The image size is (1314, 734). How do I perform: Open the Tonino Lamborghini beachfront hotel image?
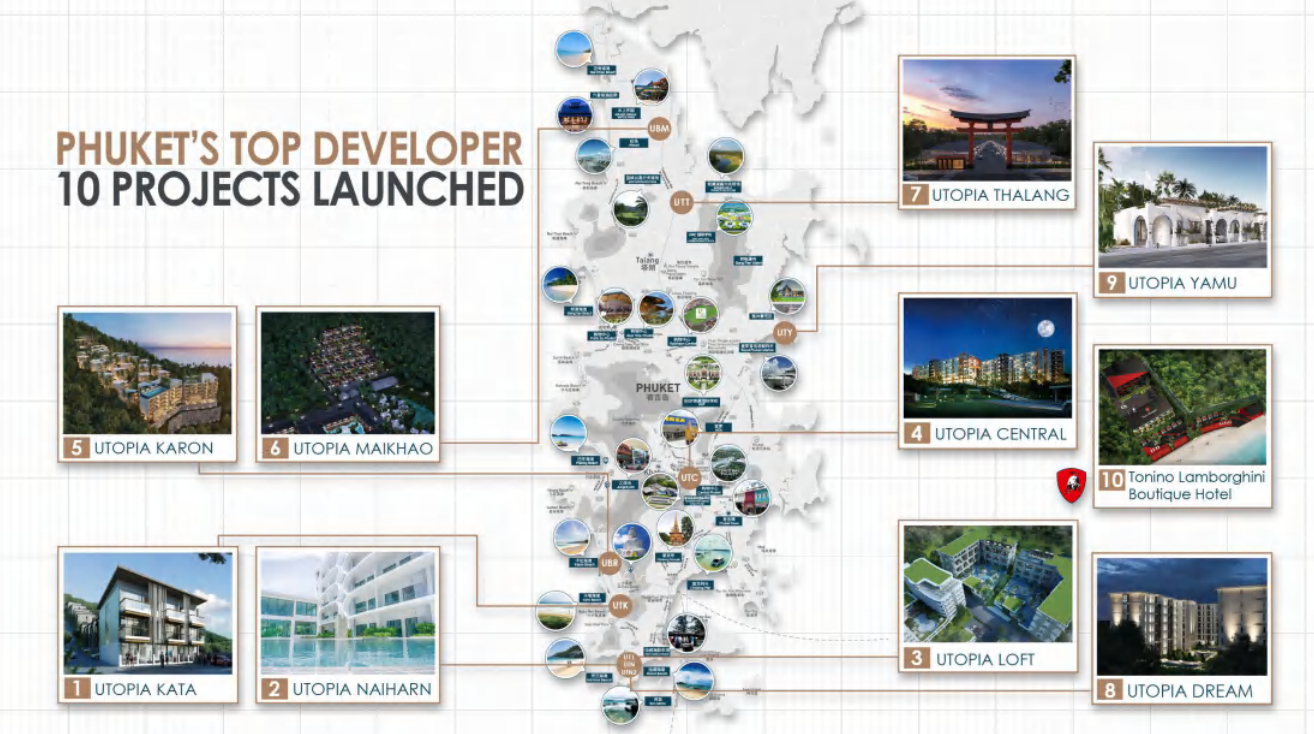1183,407
